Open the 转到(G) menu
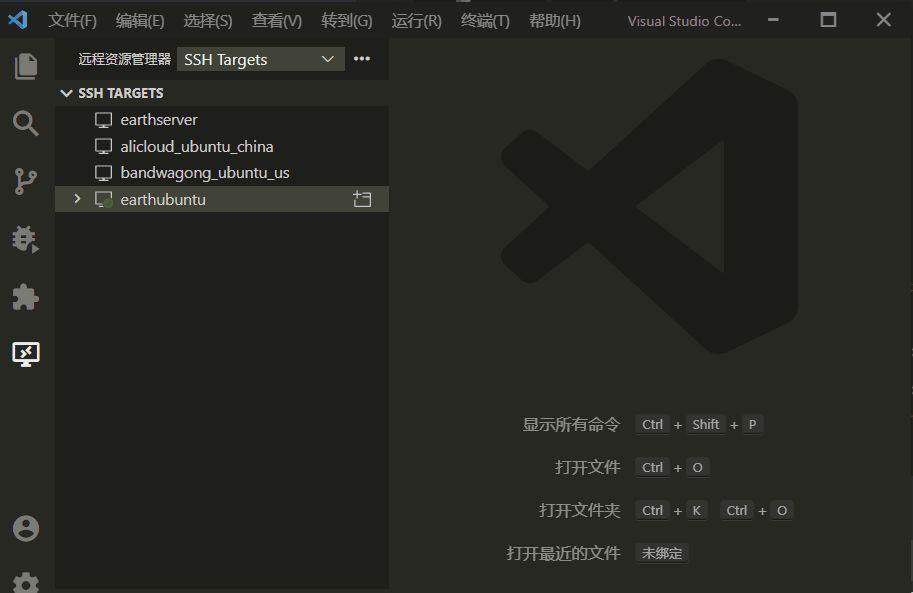Image resolution: width=913 pixels, height=593 pixels. (x=346, y=21)
